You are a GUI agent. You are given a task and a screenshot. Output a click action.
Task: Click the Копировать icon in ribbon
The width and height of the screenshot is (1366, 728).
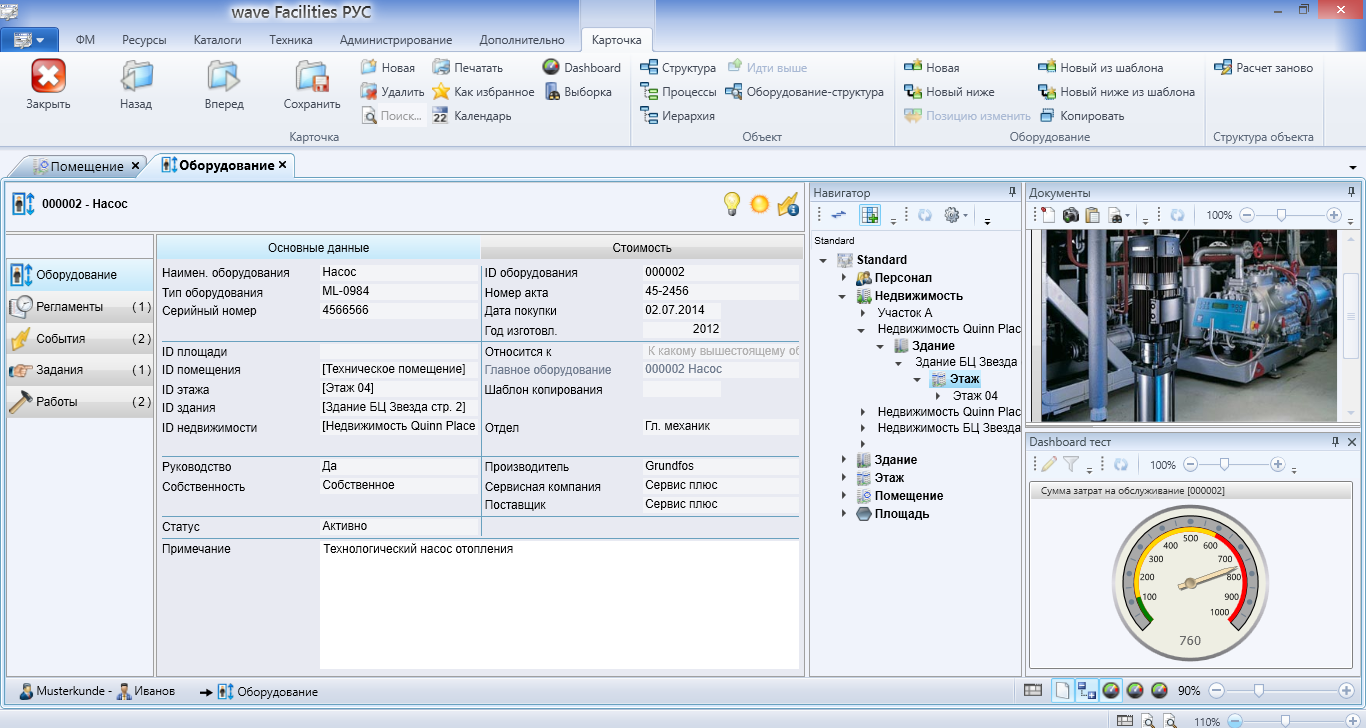1047,116
